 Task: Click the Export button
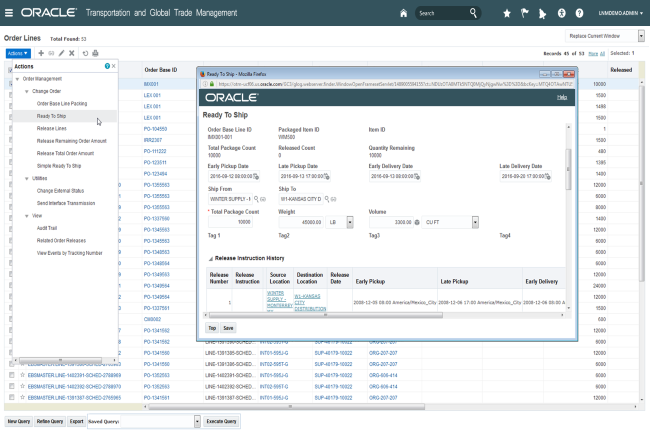tap(76, 421)
